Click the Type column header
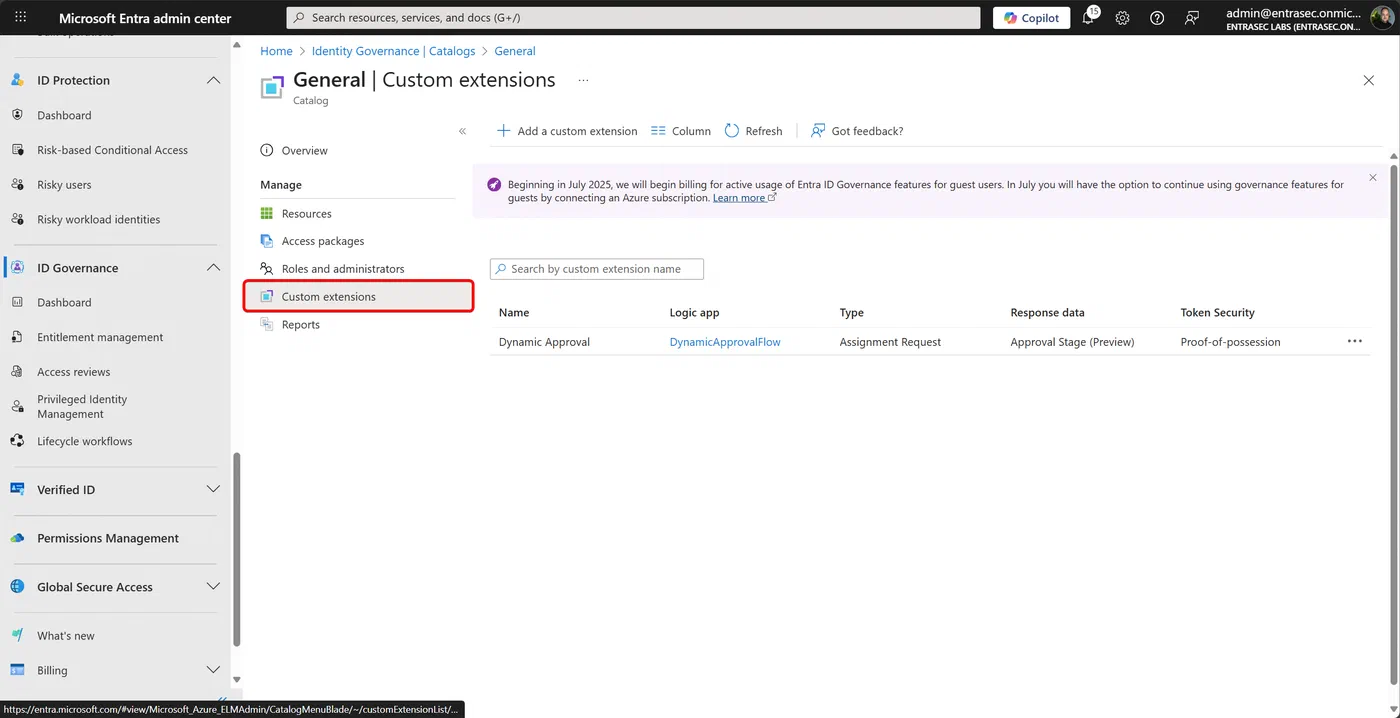1400x718 pixels. click(x=851, y=313)
